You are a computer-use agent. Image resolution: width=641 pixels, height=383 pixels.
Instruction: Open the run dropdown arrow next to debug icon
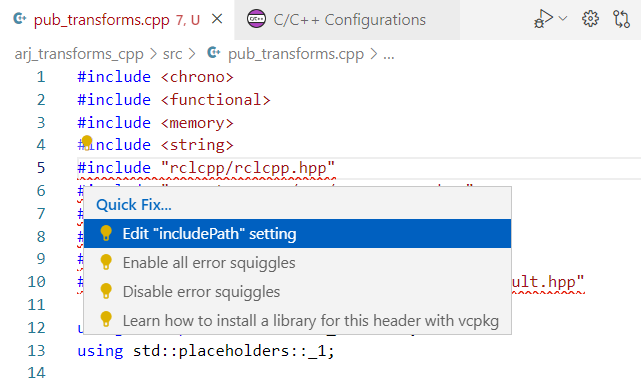(x=563, y=18)
